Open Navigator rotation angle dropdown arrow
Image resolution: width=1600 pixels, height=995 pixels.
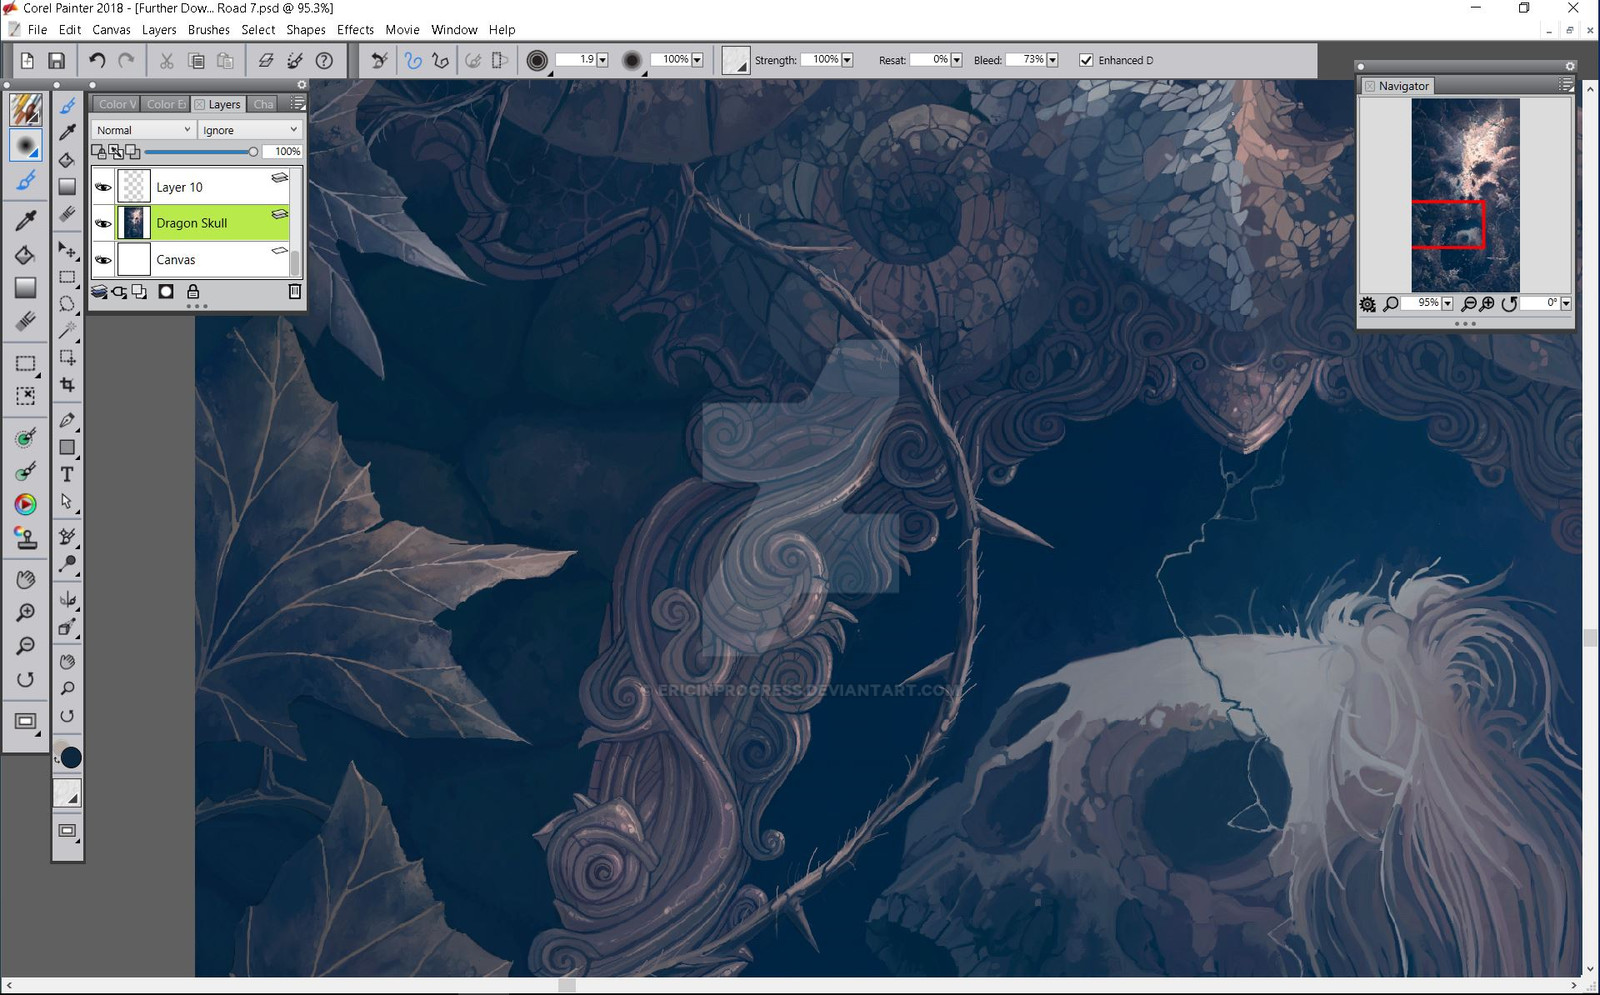[x=1566, y=304]
